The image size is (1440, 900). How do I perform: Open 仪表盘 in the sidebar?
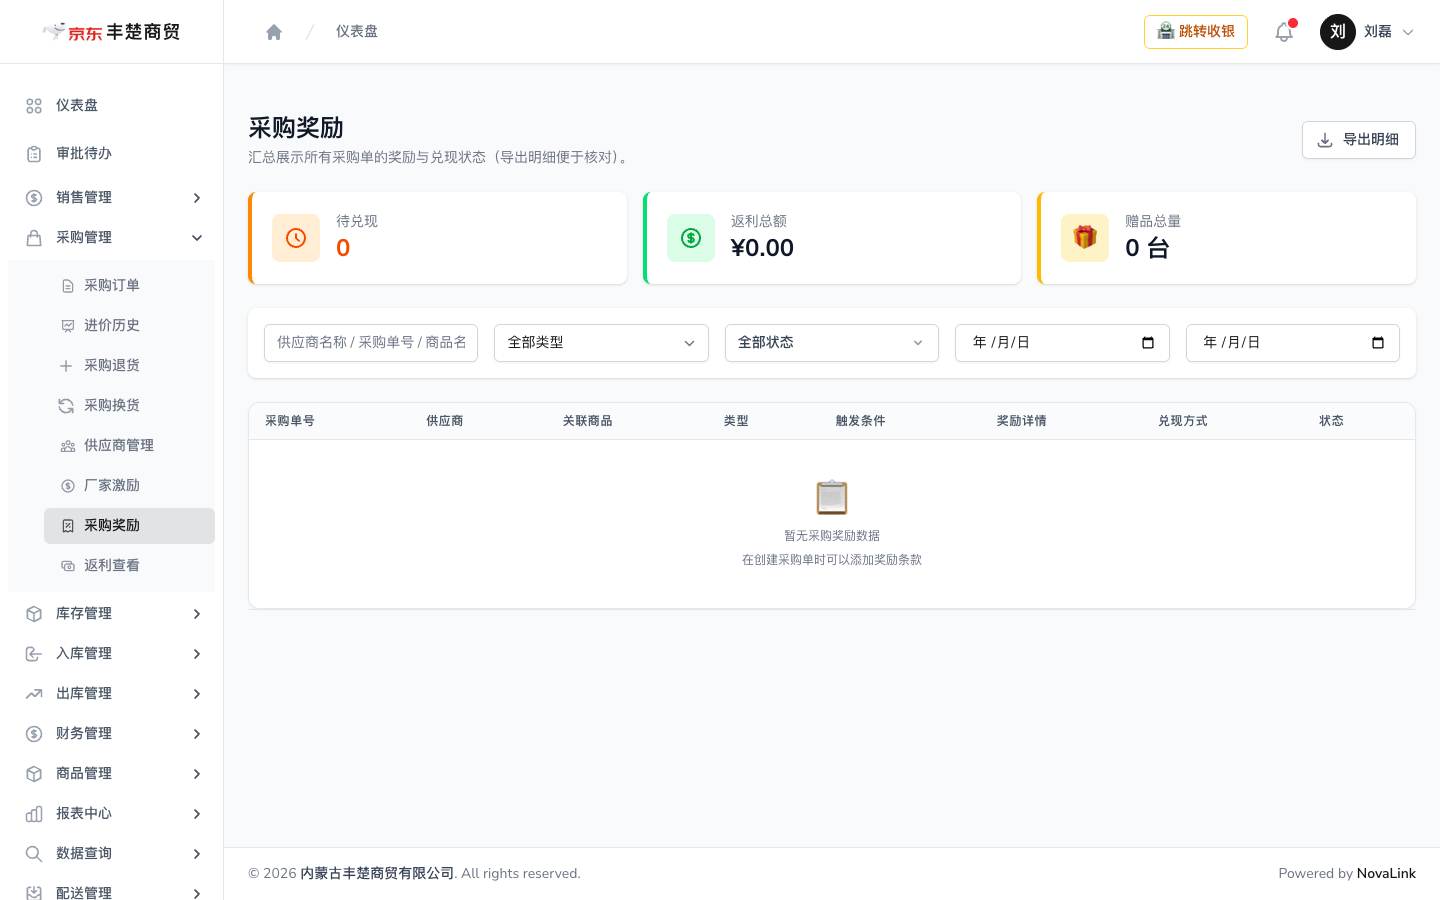111,106
